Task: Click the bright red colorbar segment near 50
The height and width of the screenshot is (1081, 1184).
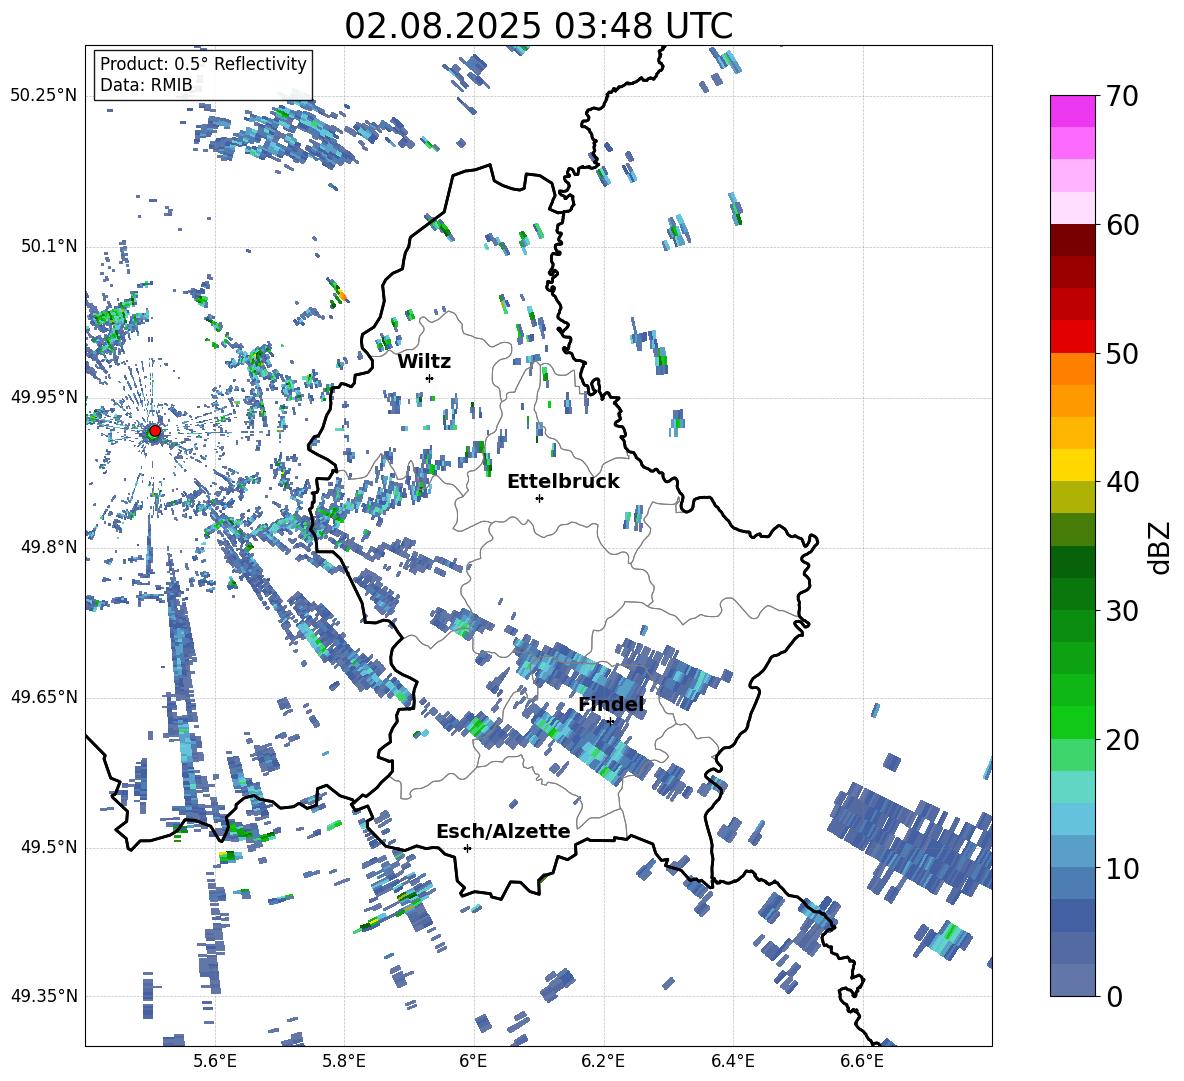Action: tap(1072, 337)
